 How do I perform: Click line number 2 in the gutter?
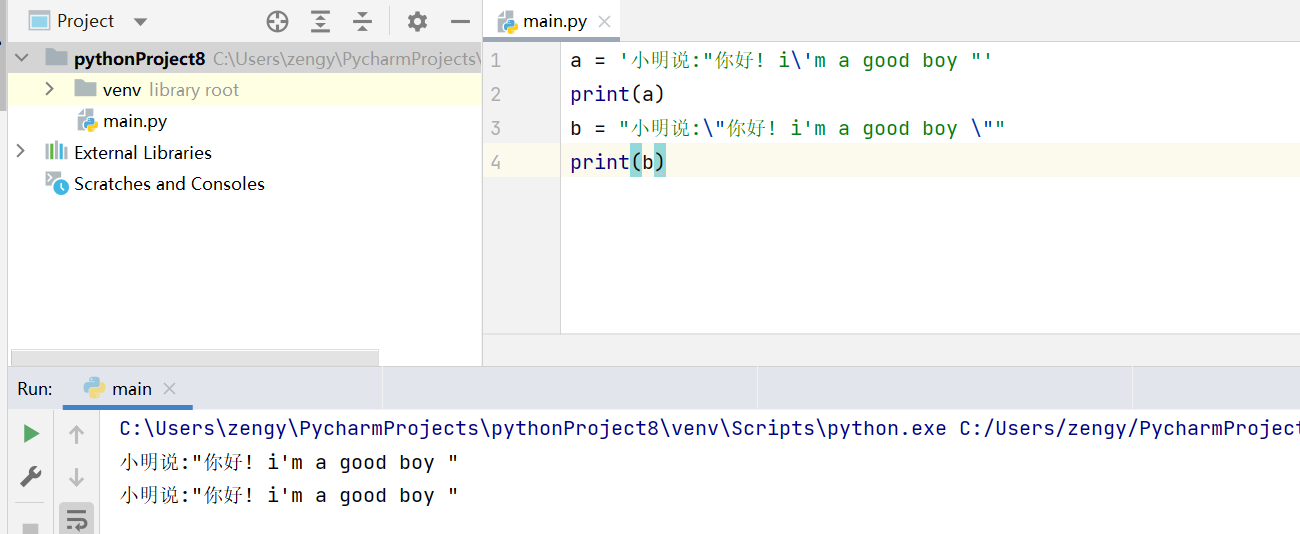[496, 94]
